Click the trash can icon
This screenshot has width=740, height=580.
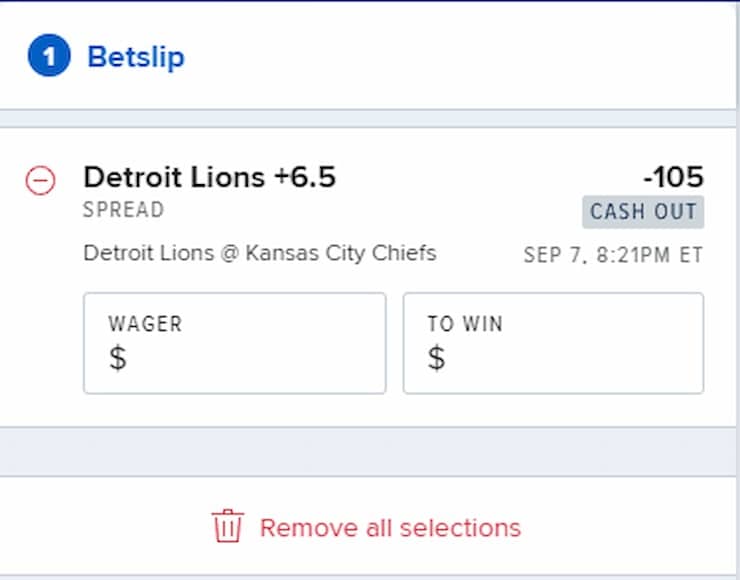227,526
